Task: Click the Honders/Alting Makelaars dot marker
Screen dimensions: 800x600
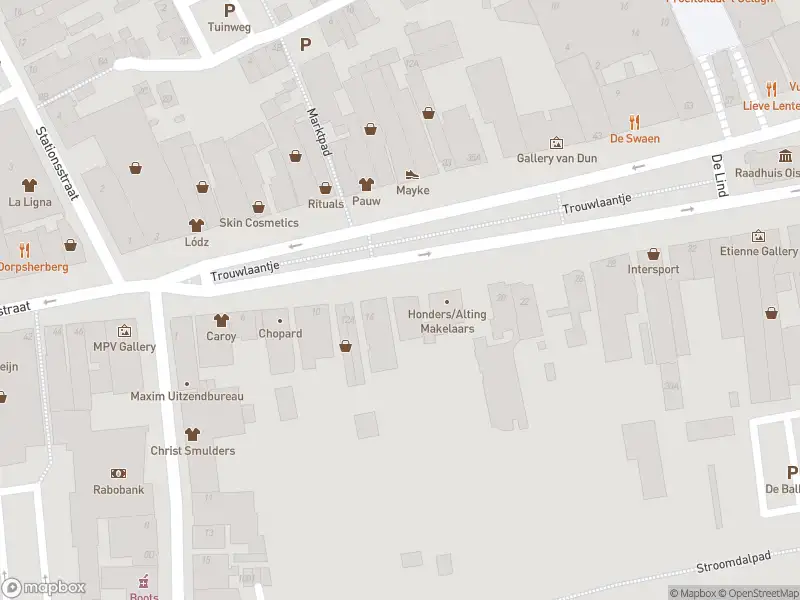Action: click(447, 302)
